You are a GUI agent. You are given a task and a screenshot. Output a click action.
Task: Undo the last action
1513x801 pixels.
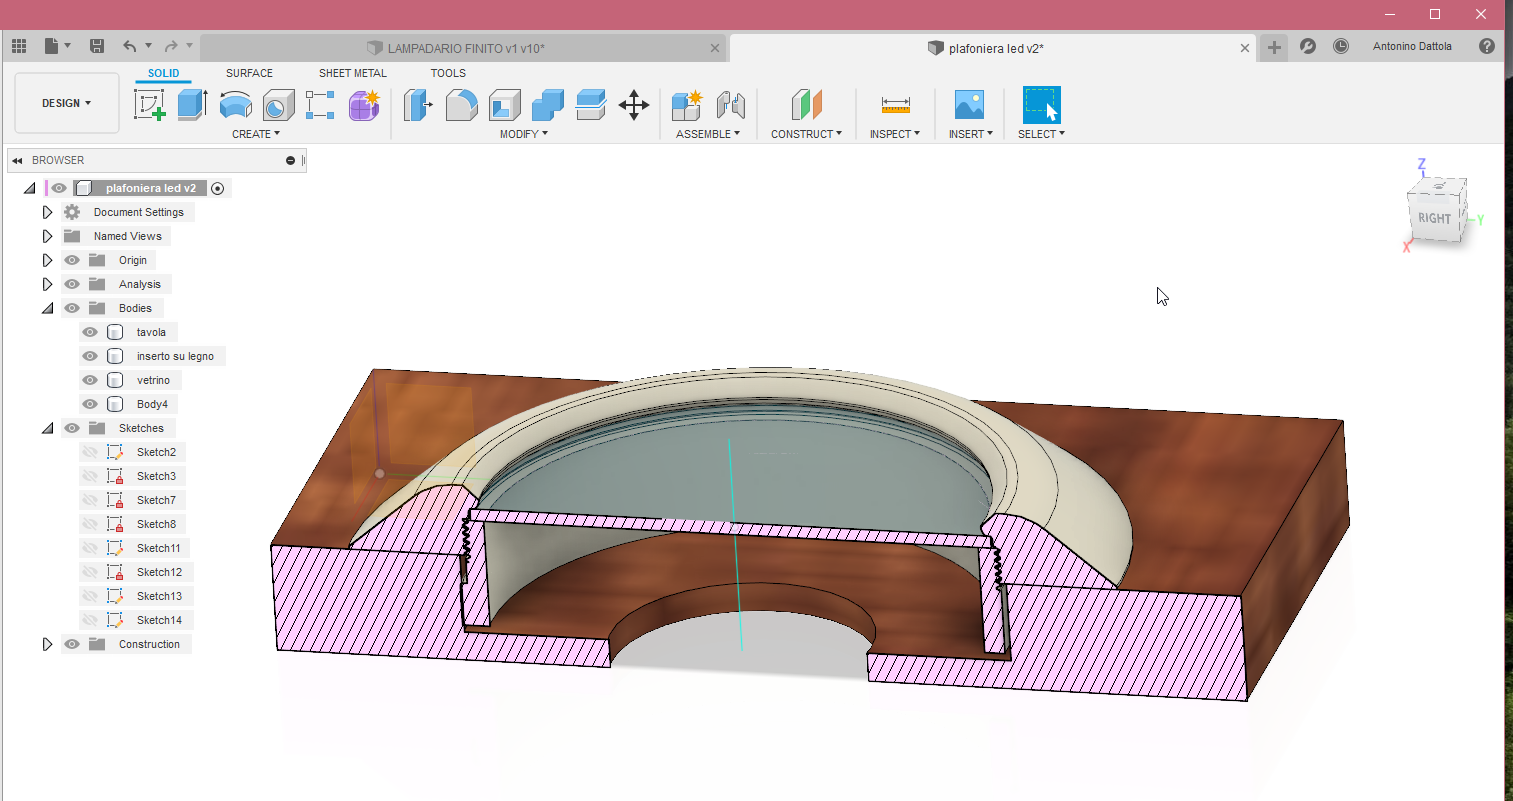pyautogui.click(x=130, y=46)
